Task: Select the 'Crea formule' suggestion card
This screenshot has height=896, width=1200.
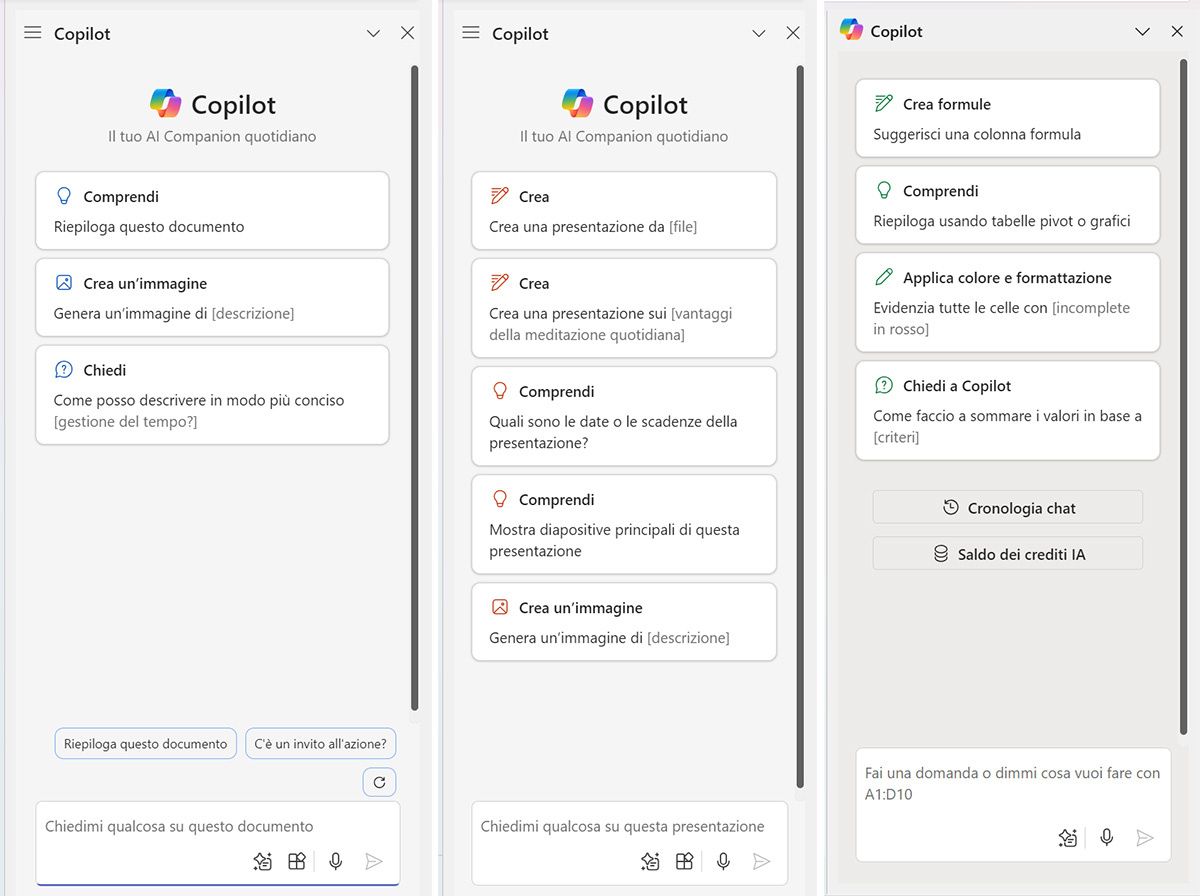Action: tap(1007, 118)
